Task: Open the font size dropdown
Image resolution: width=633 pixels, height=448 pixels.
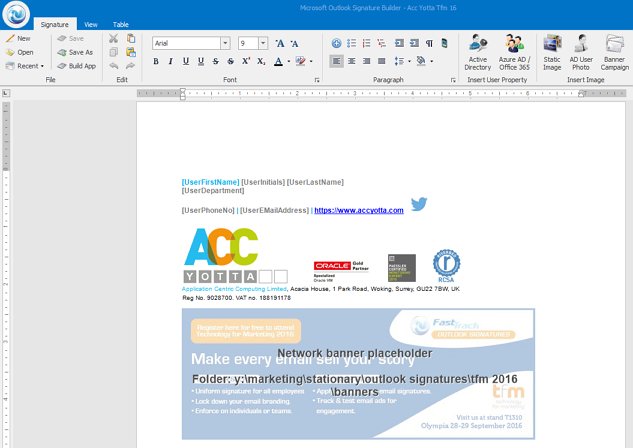Action: coord(263,43)
